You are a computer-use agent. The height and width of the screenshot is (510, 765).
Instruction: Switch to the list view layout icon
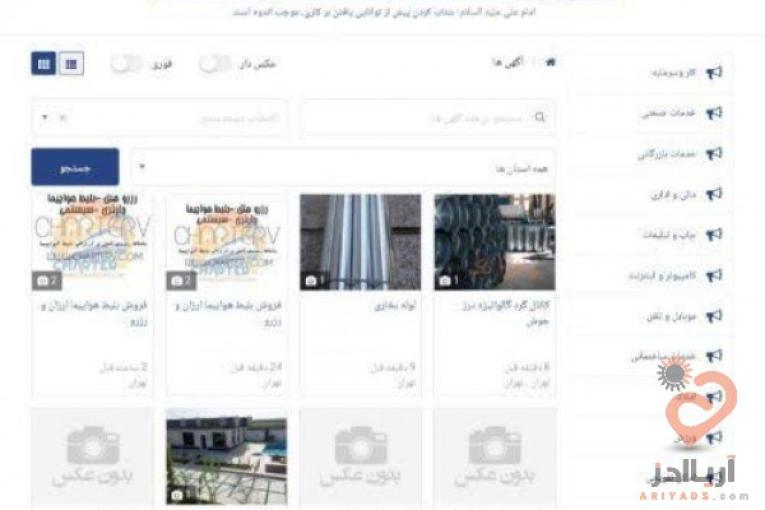tap(71, 64)
